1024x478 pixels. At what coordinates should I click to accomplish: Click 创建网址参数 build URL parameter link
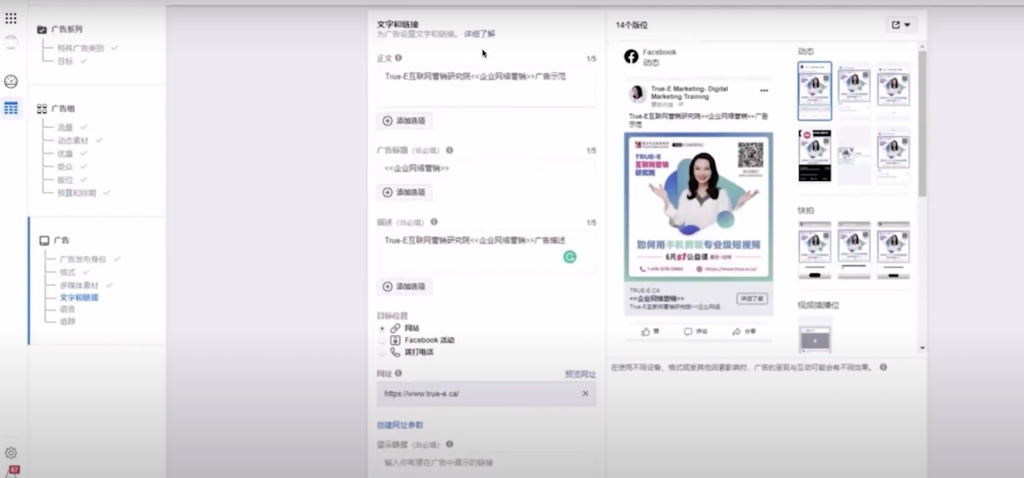pos(400,425)
